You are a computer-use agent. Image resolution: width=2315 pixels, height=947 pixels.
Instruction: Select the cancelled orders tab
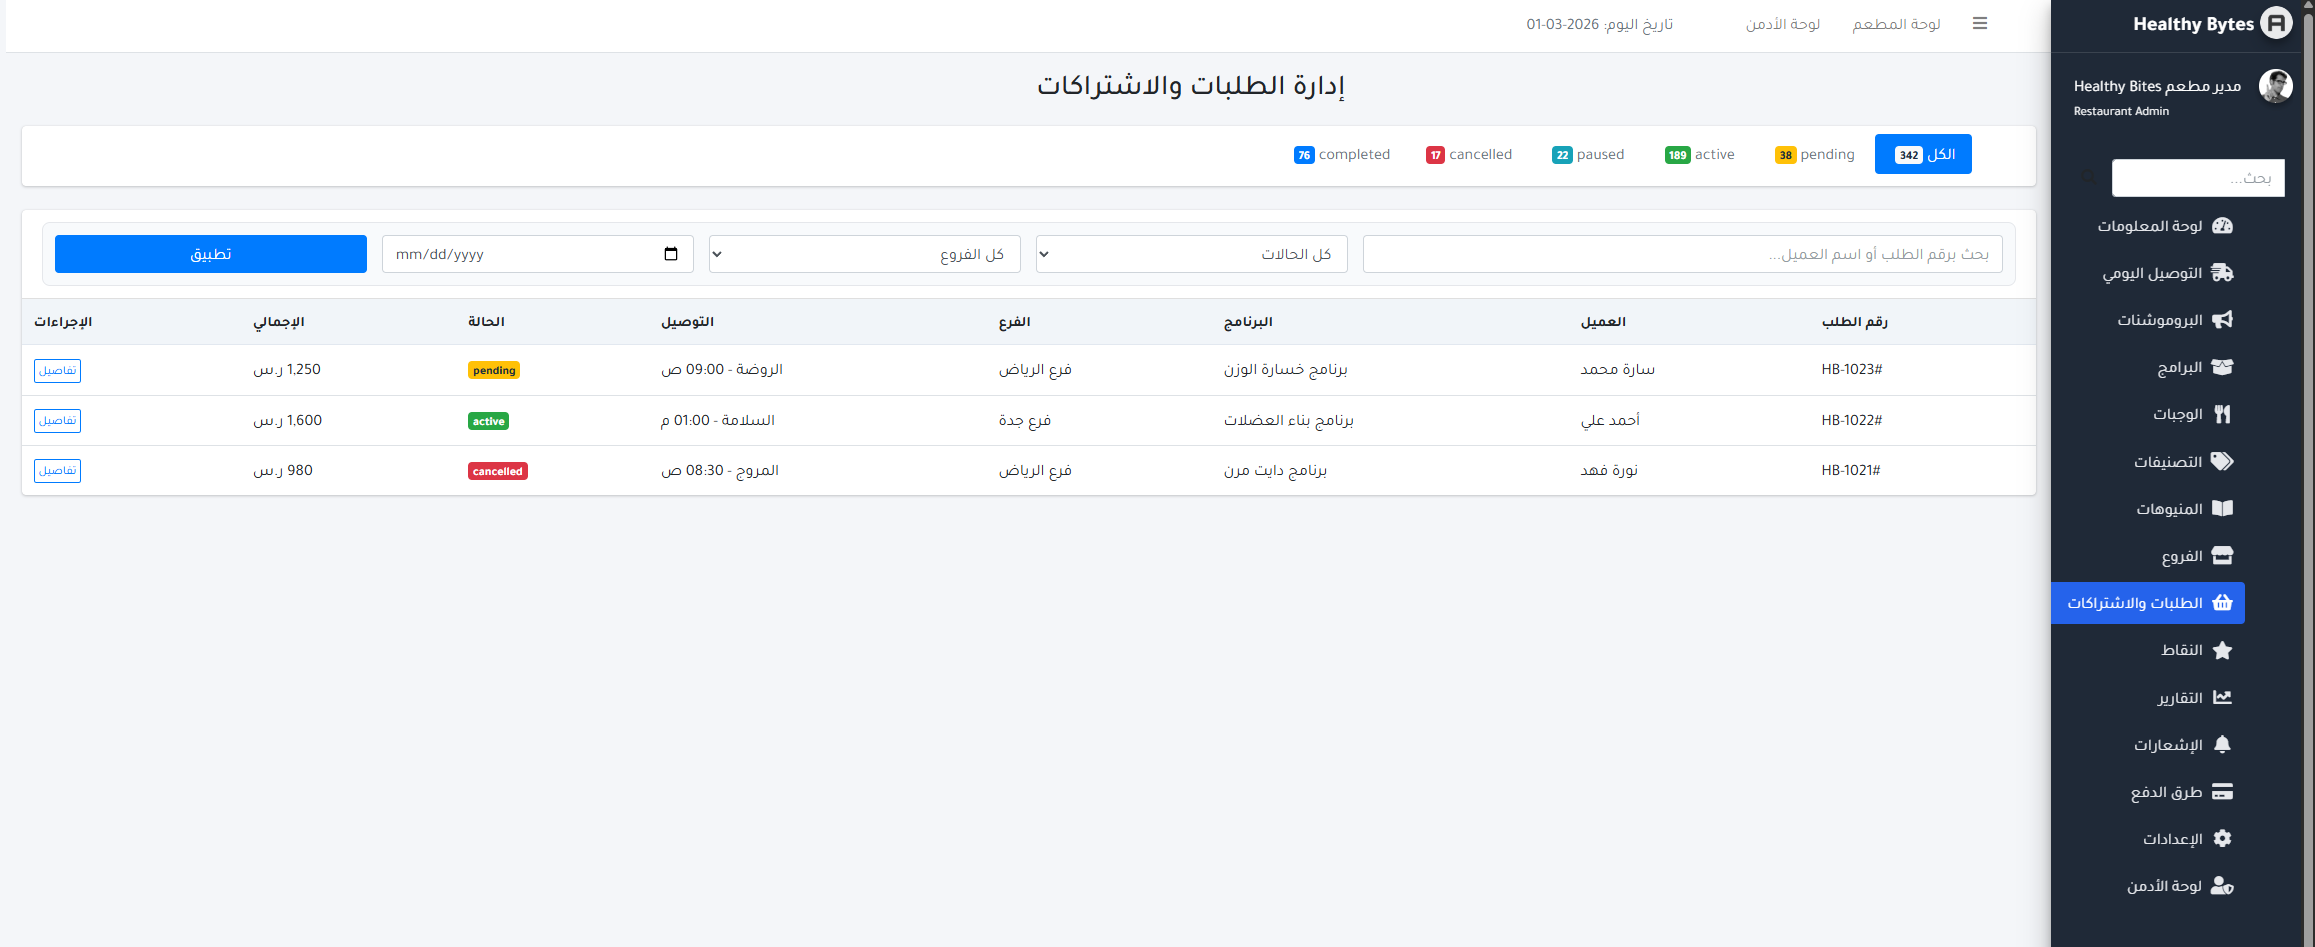(1469, 154)
